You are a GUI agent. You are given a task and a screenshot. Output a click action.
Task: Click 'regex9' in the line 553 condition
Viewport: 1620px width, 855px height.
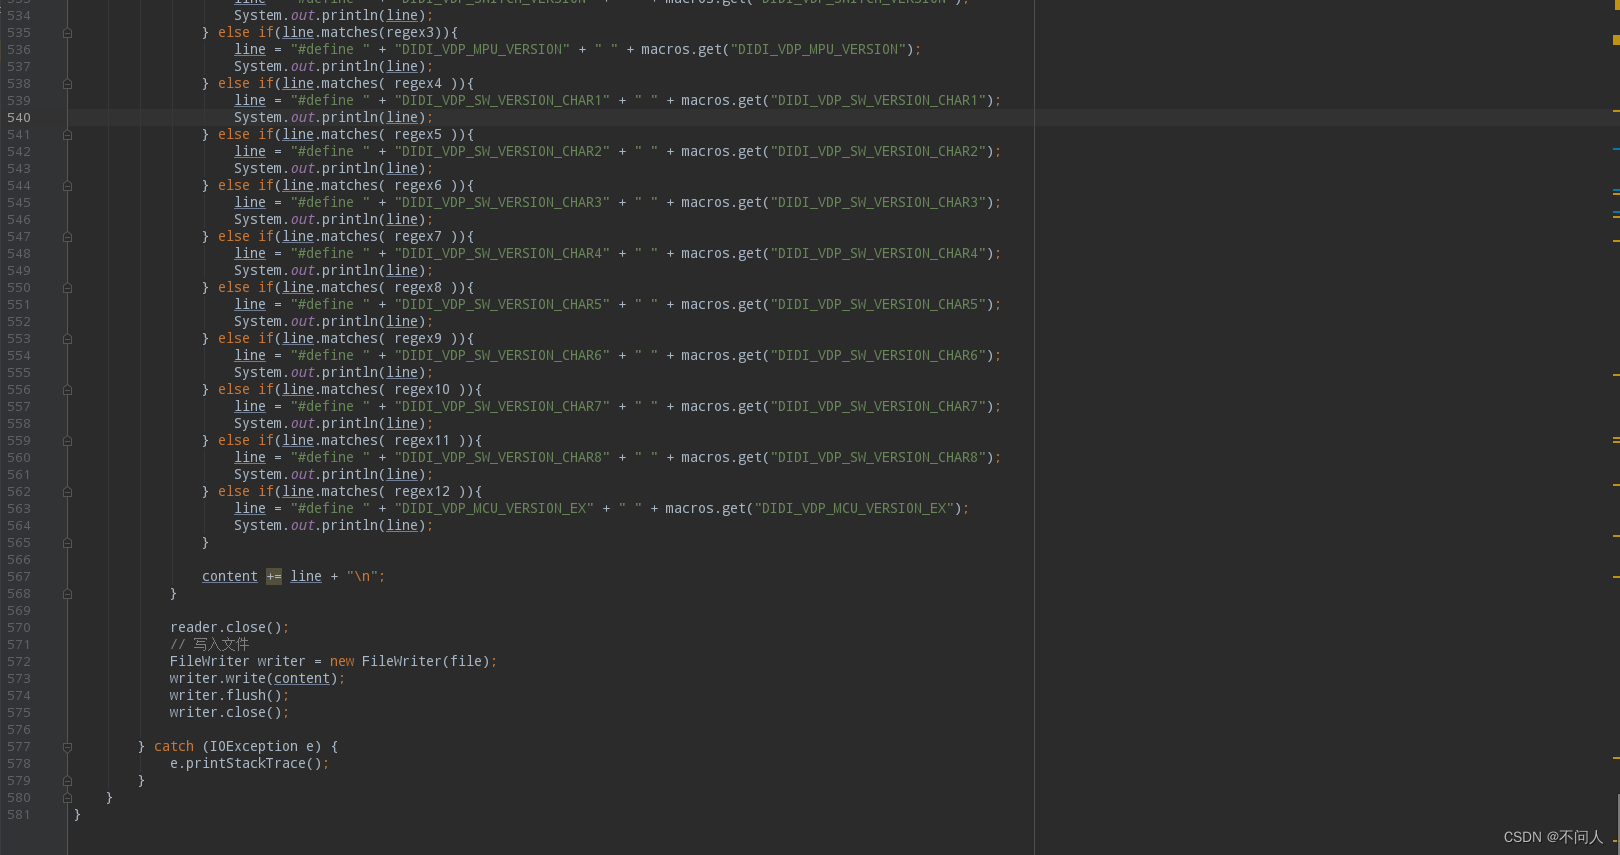tap(418, 339)
